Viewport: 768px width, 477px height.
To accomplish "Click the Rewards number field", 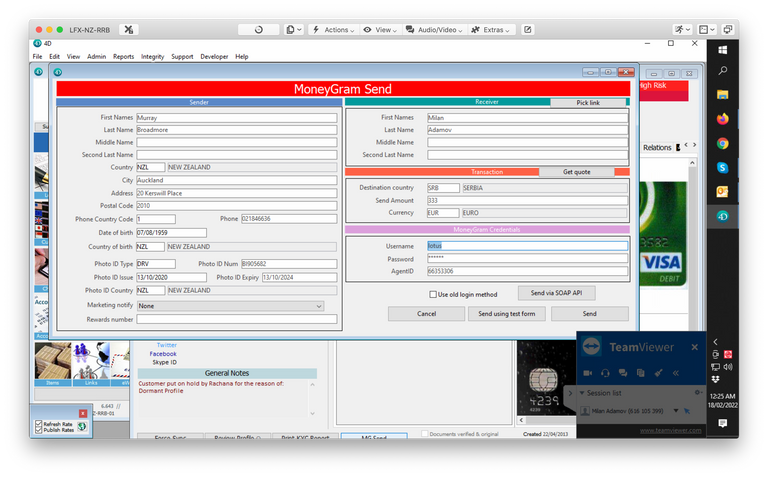I will (237, 319).
